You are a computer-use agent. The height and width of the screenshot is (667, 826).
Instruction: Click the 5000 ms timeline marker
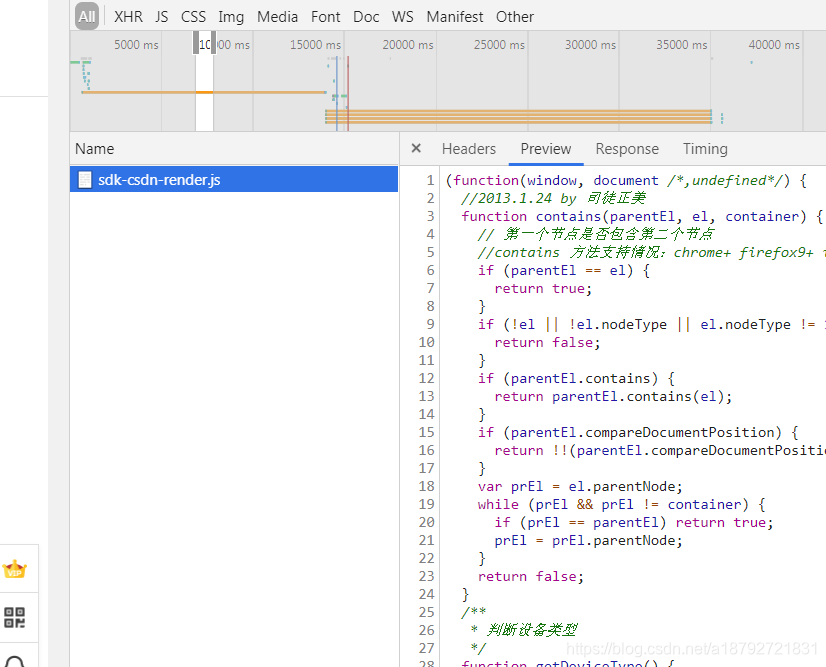pyautogui.click(x=136, y=45)
